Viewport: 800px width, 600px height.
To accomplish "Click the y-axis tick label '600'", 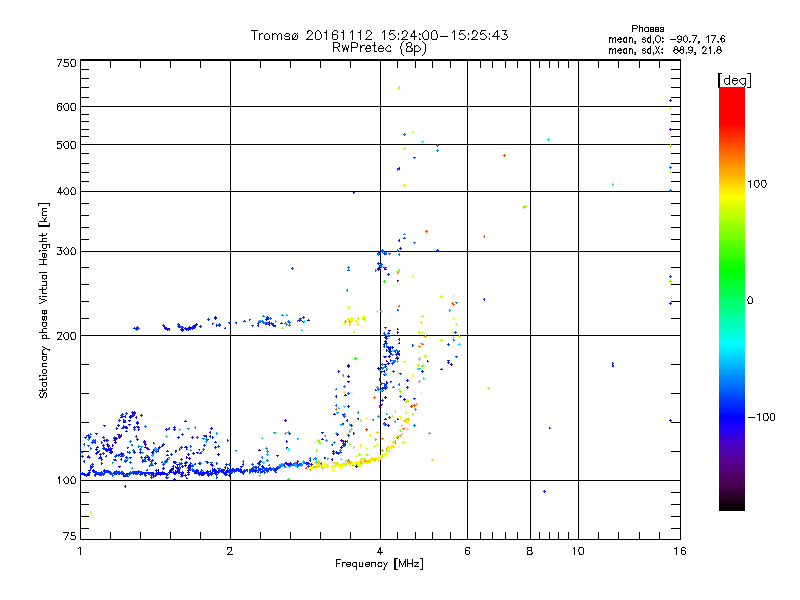I will pyautogui.click(x=66, y=107).
